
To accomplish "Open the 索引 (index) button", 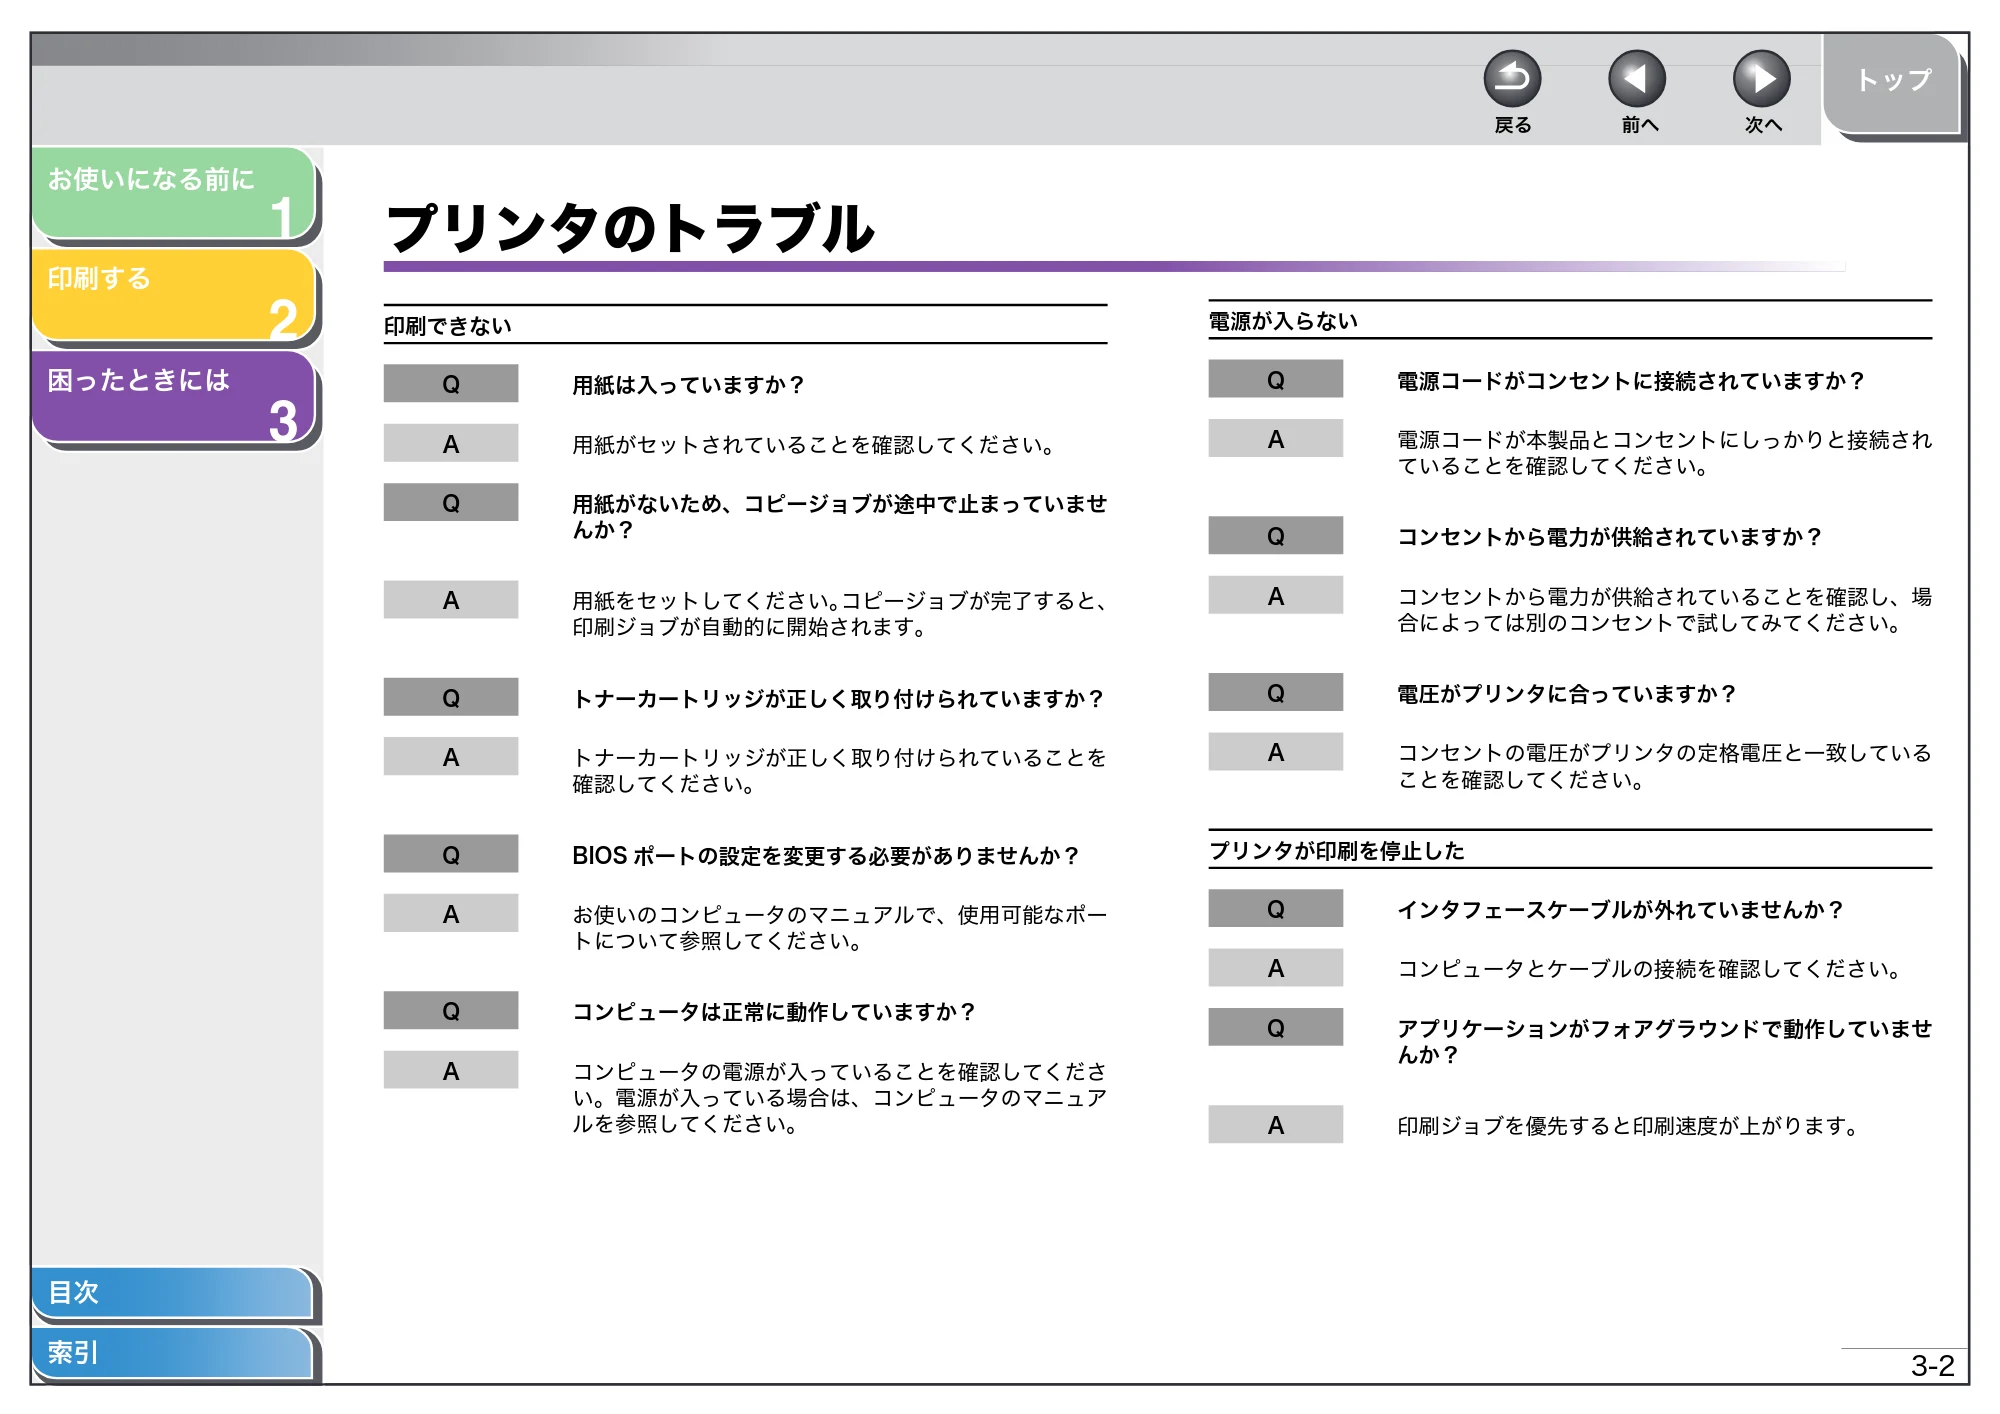I will point(172,1352).
